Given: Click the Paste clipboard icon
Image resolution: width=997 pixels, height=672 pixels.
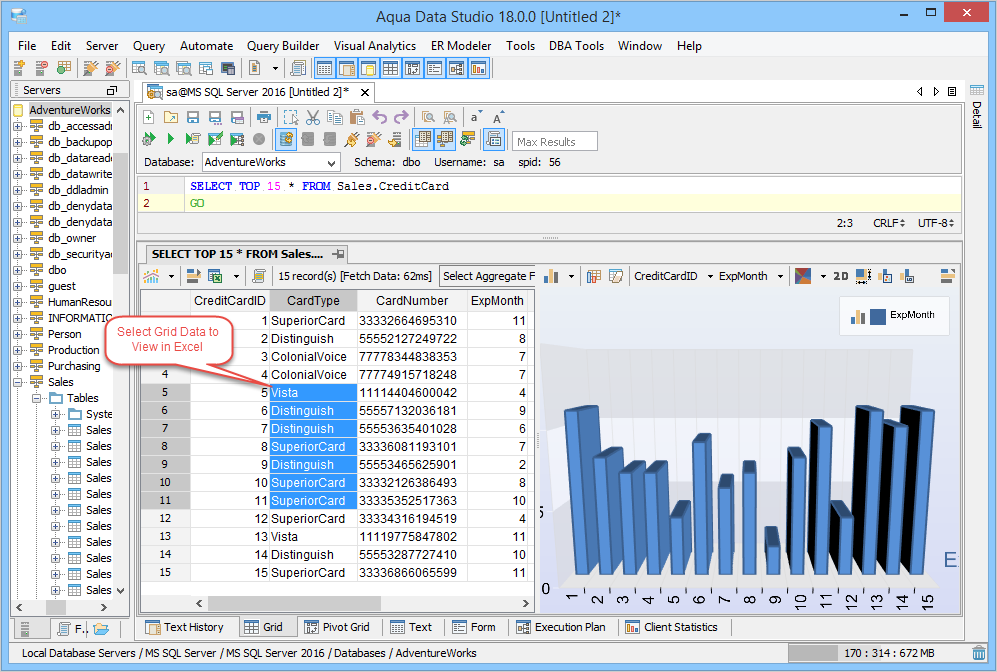Looking at the screenshot, I should click(x=357, y=117).
